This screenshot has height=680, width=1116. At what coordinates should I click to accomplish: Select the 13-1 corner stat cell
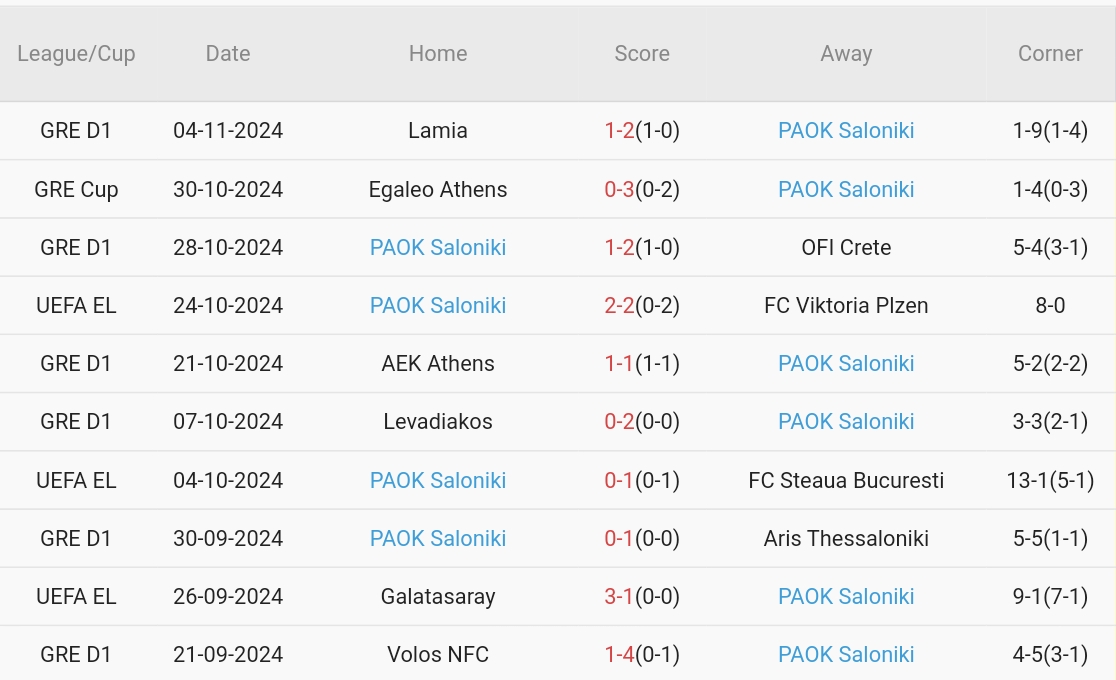pyautogui.click(x=1050, y=480)
